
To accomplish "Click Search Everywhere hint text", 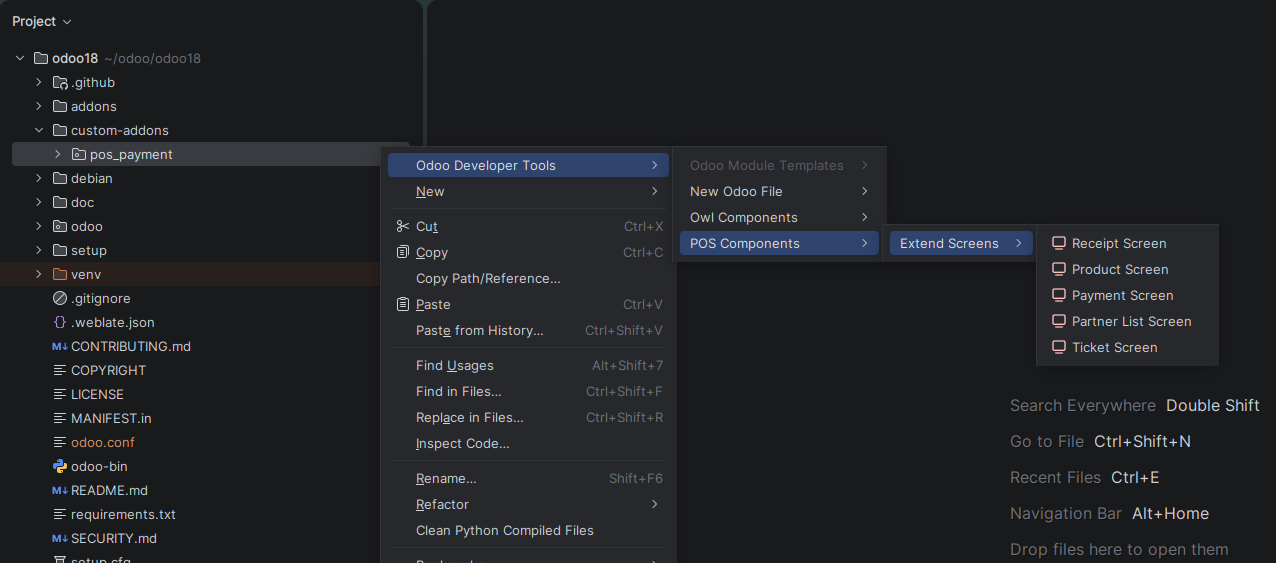I will pyautogui.click(x=1082, y=405).
